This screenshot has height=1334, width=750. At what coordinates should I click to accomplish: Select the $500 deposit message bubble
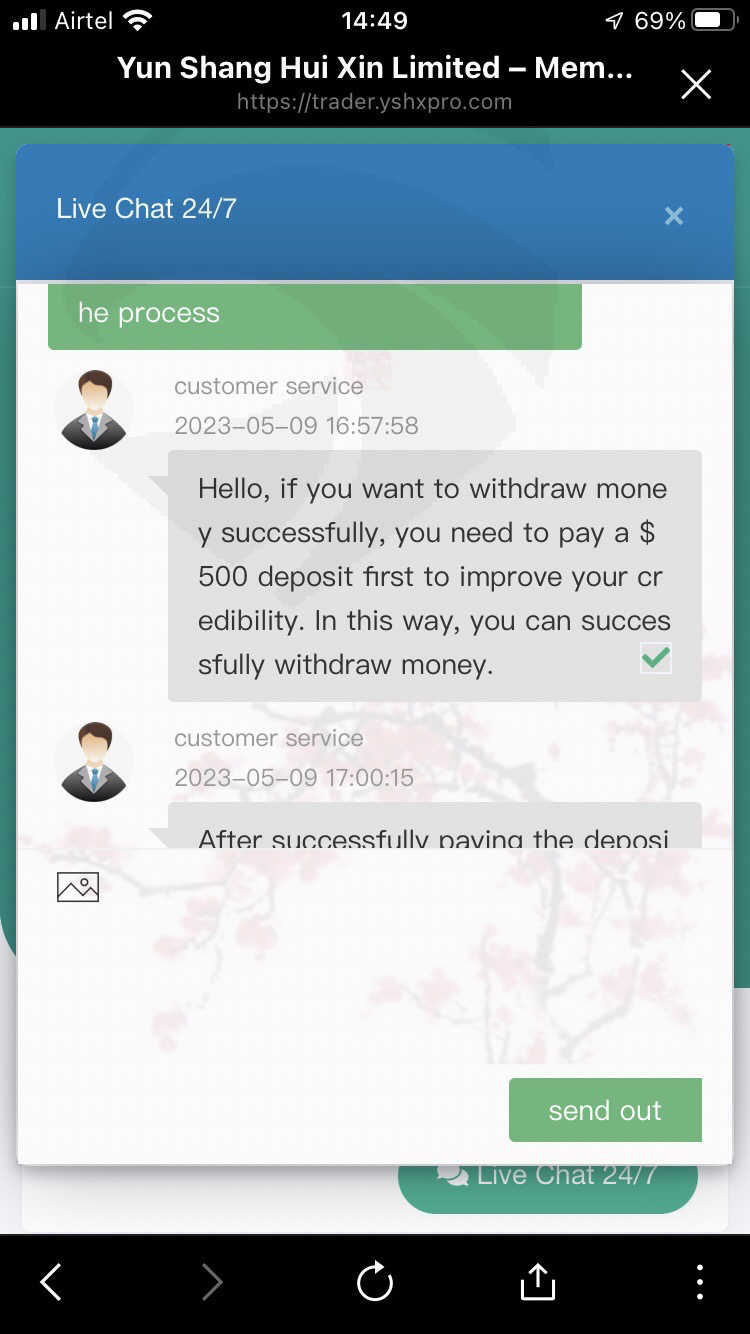435,576
